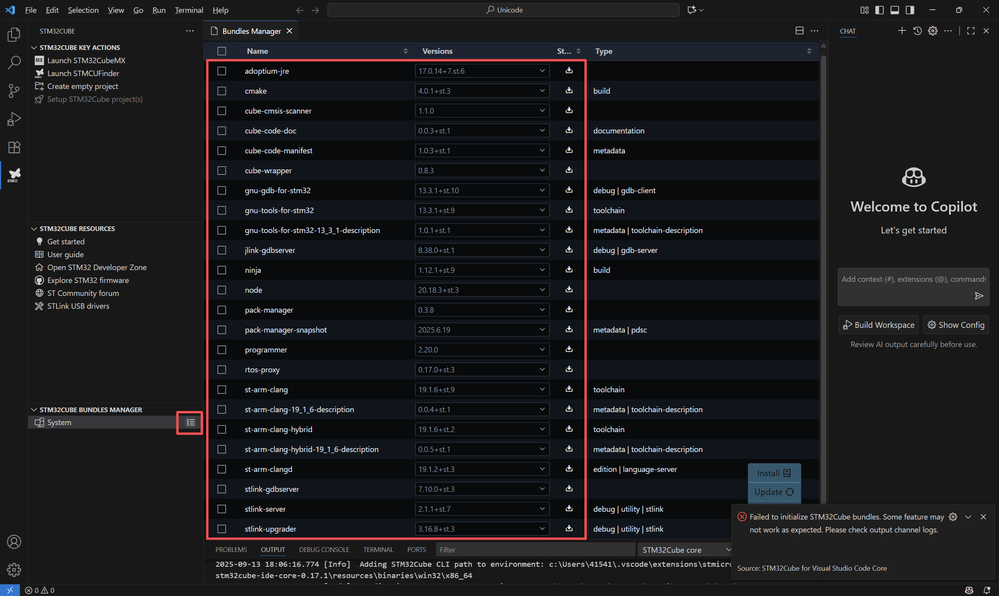Check the st-arm-clangd checkbox
The image size is (999, 596).
point(222,469)
